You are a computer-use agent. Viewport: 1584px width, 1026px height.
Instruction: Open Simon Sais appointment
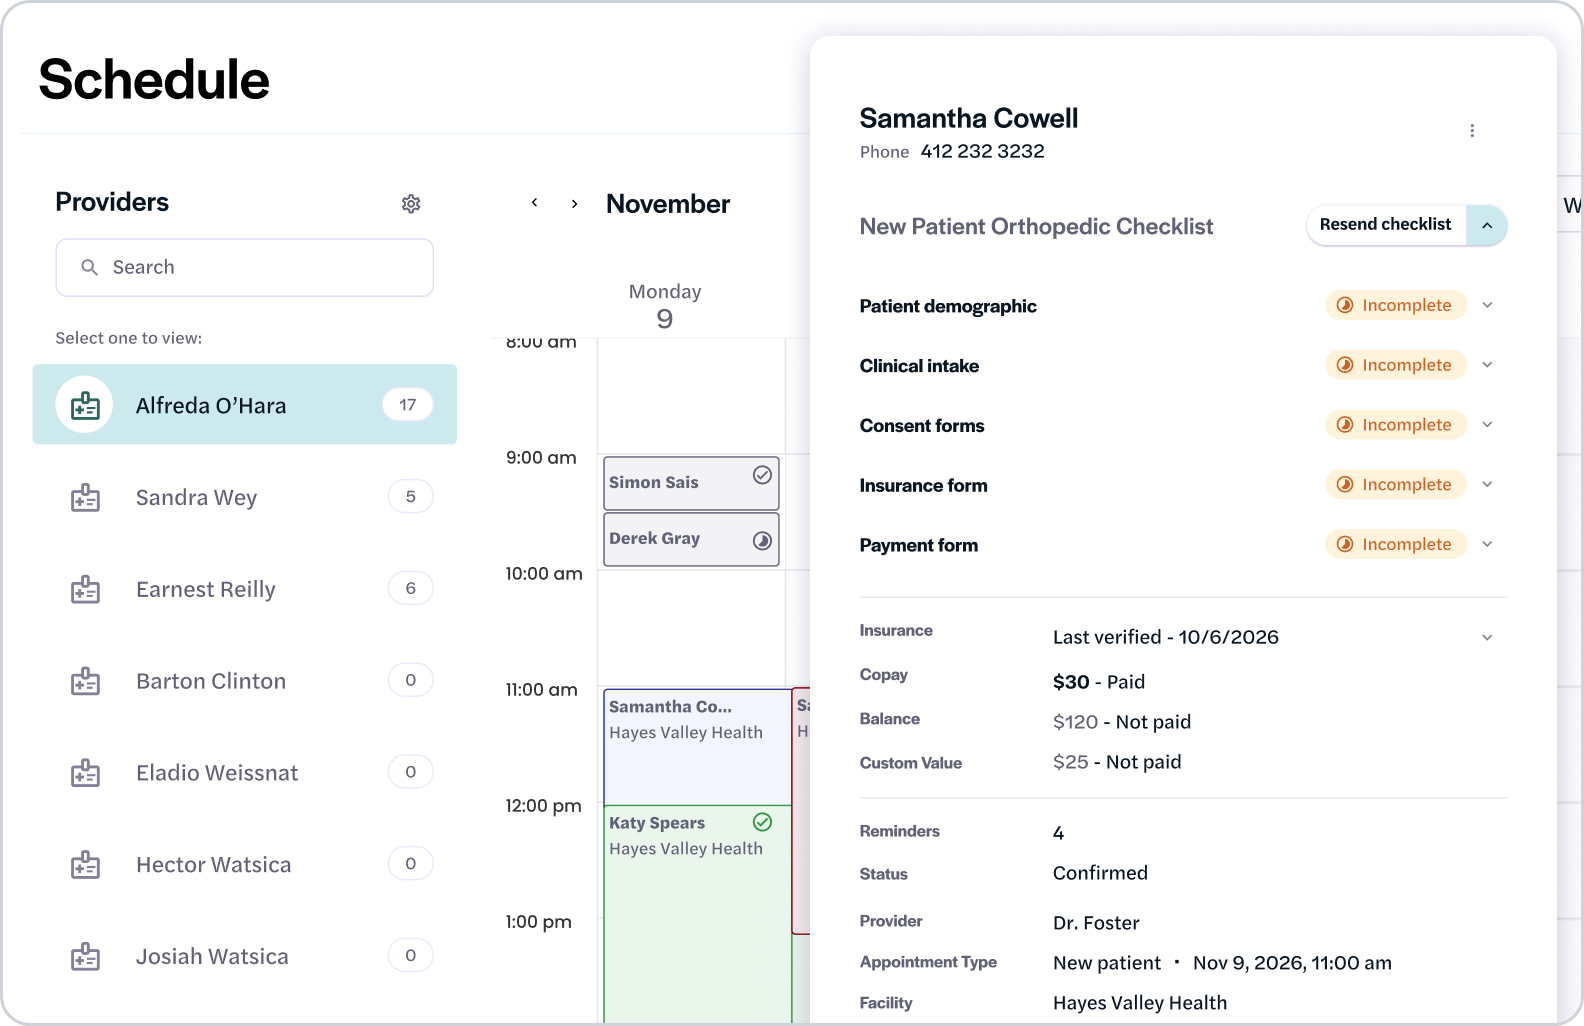click(691, 483)
